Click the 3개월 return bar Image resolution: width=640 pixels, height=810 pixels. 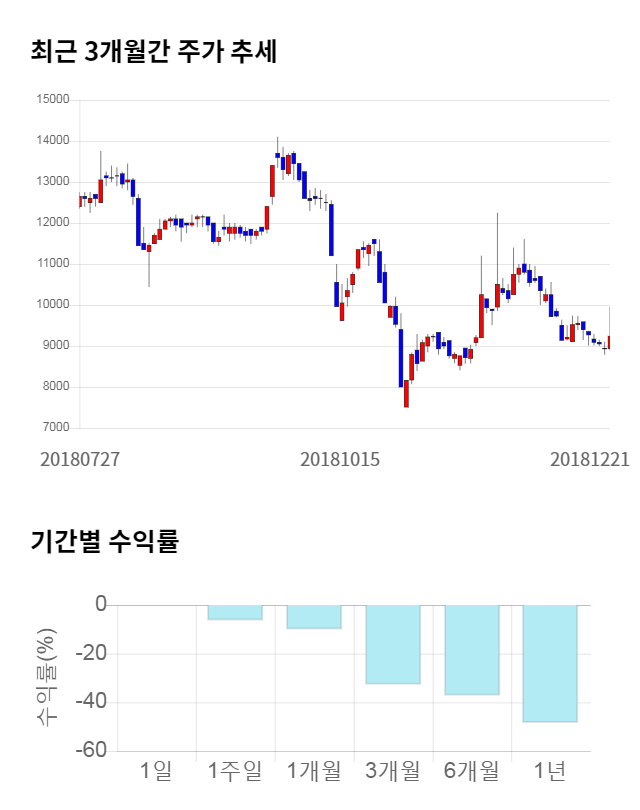(x=393, y=644)
